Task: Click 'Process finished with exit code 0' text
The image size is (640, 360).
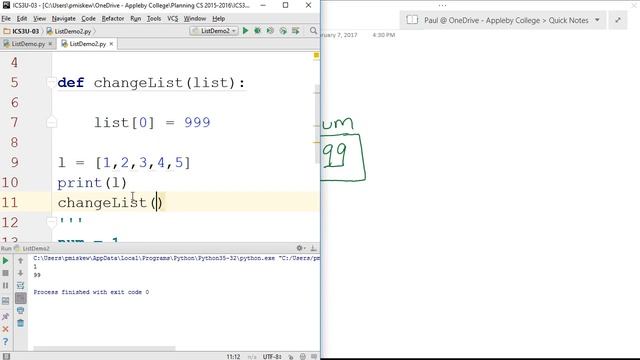Action: pos(91,292)
